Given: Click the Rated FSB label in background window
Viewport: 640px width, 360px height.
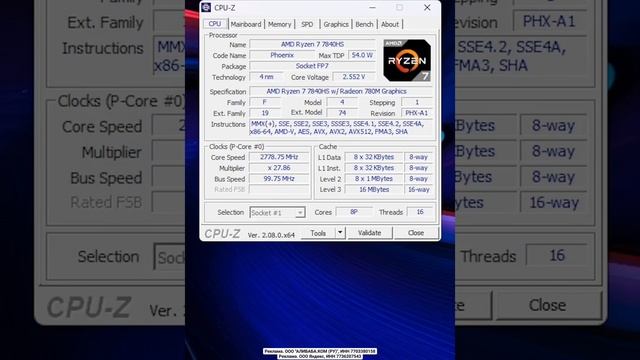Looking at the screenshot, I should click(x=106, y=202).
